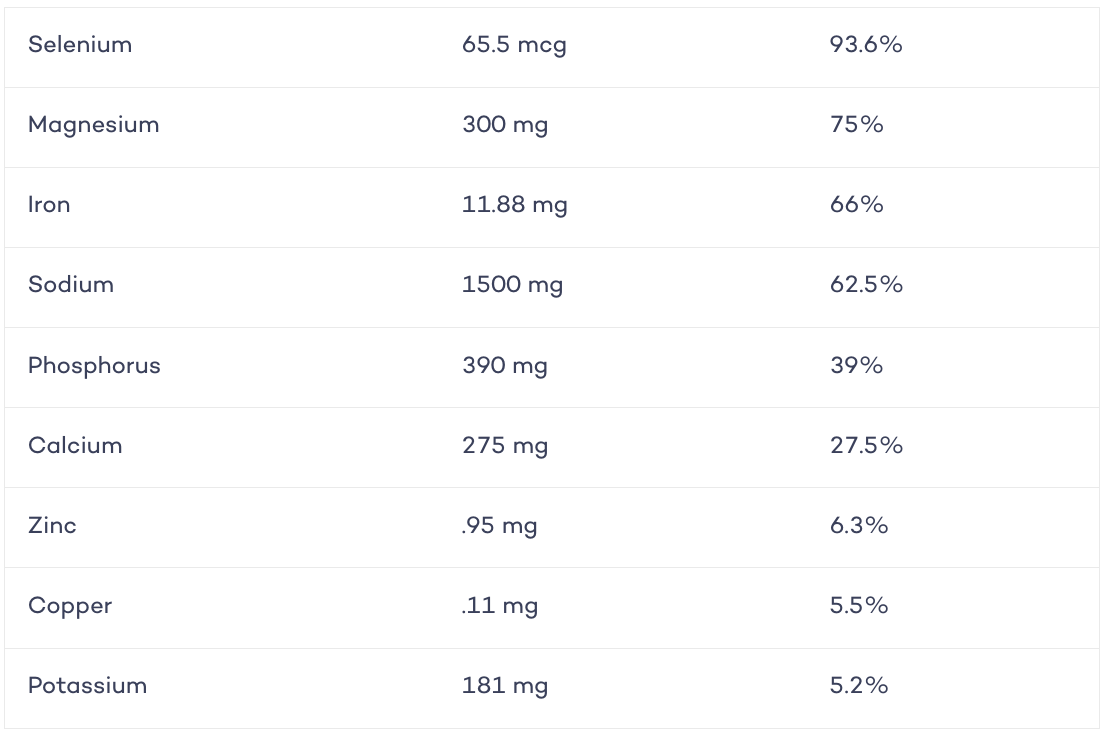
Task: Select the 65.5 mcg selenium amount
Action: coord(514,45)
